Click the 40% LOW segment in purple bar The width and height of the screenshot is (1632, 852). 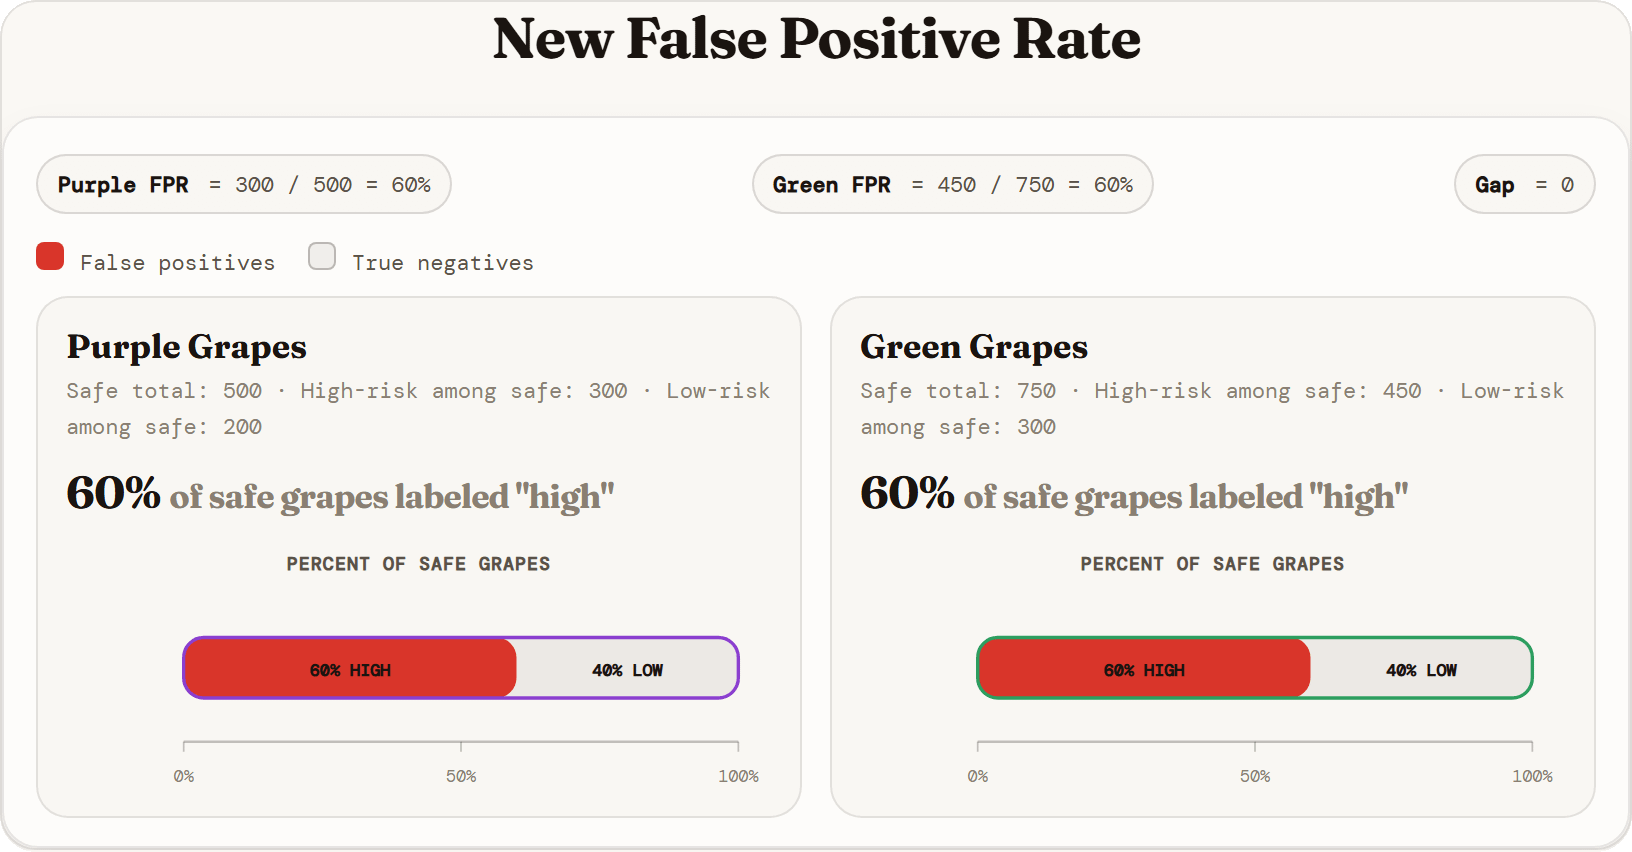(627, 668)
